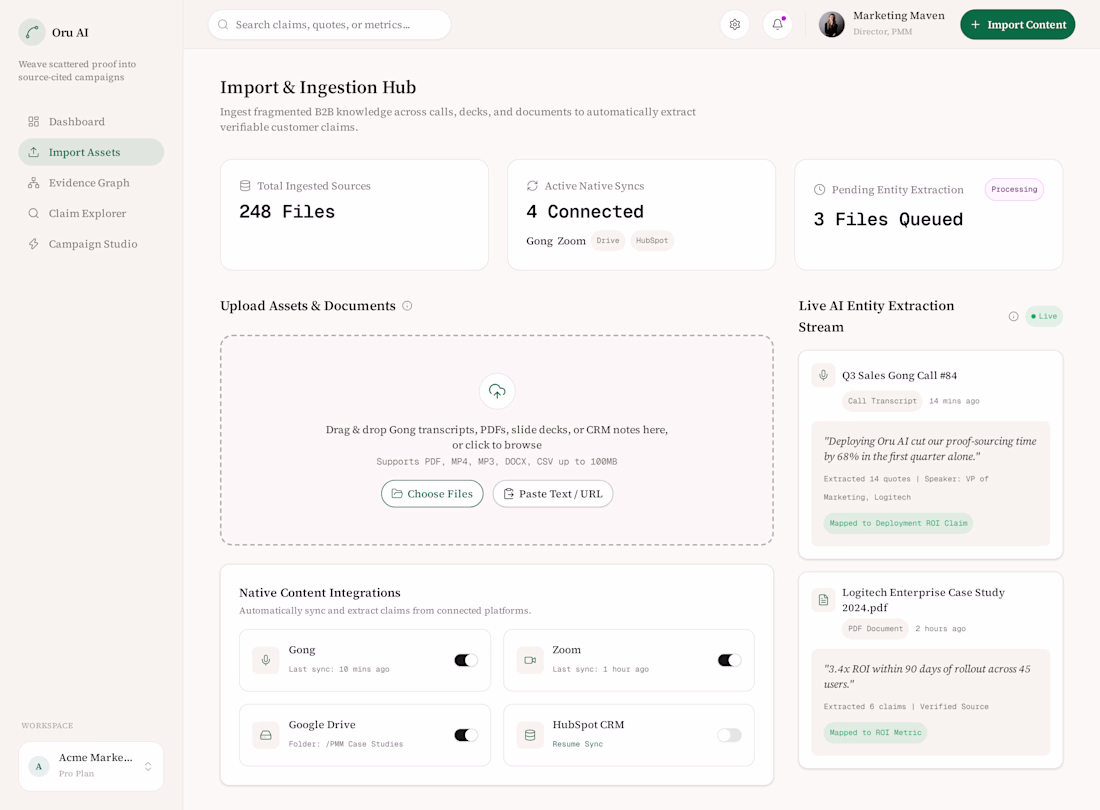Image resolution: width=1100 pixels, height=810 pixels.
Task: Click the Google Drive icon
Action: click(x=266, y=735)
